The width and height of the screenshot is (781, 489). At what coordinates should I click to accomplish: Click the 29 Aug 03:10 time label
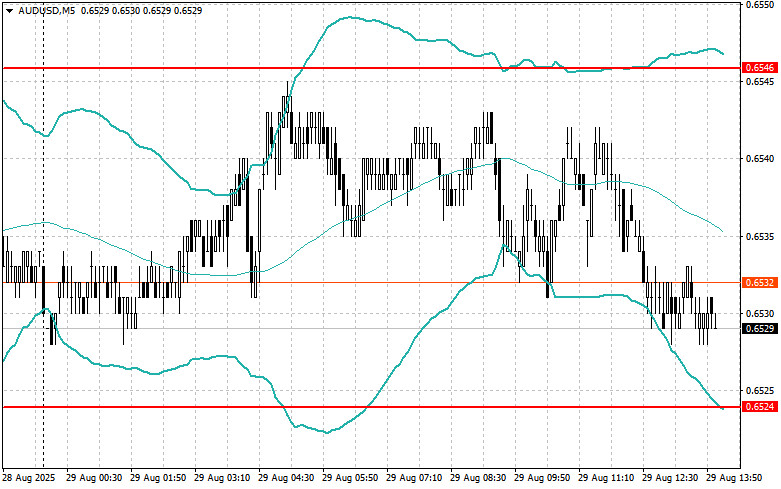(x=222, y=478)
